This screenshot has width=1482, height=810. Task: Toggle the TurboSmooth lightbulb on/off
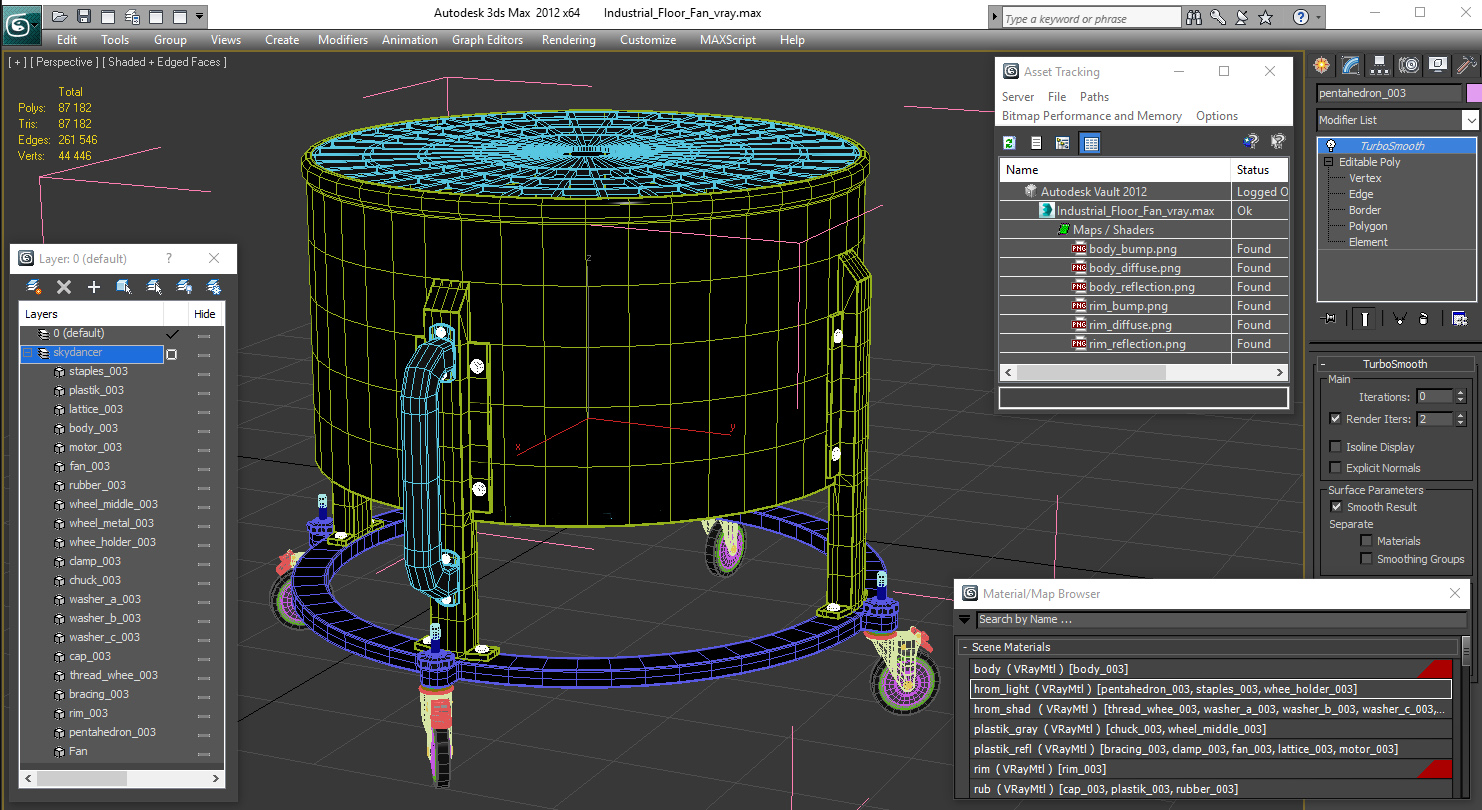pyautogui.click(x=1330, y=146)
